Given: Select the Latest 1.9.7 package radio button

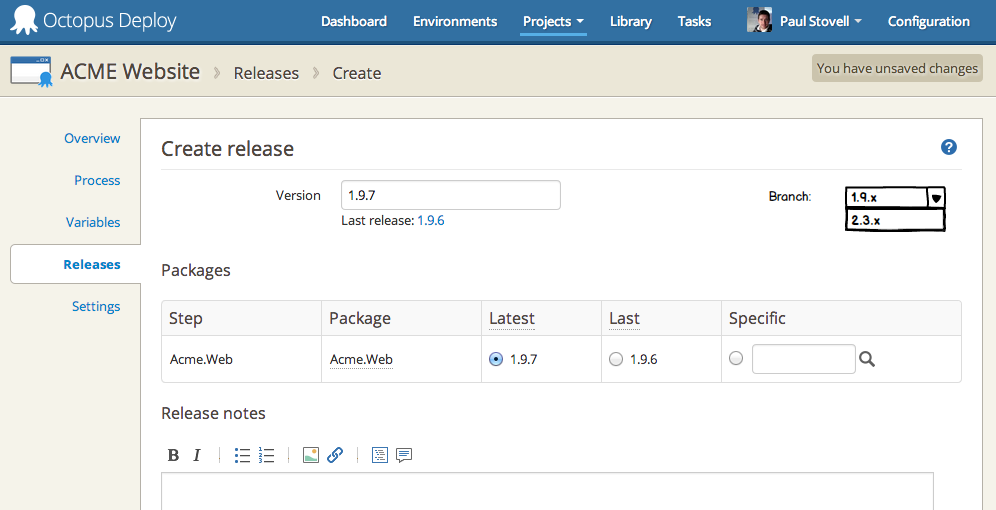Looking at the screenshot, I should [x=496, y=359].
